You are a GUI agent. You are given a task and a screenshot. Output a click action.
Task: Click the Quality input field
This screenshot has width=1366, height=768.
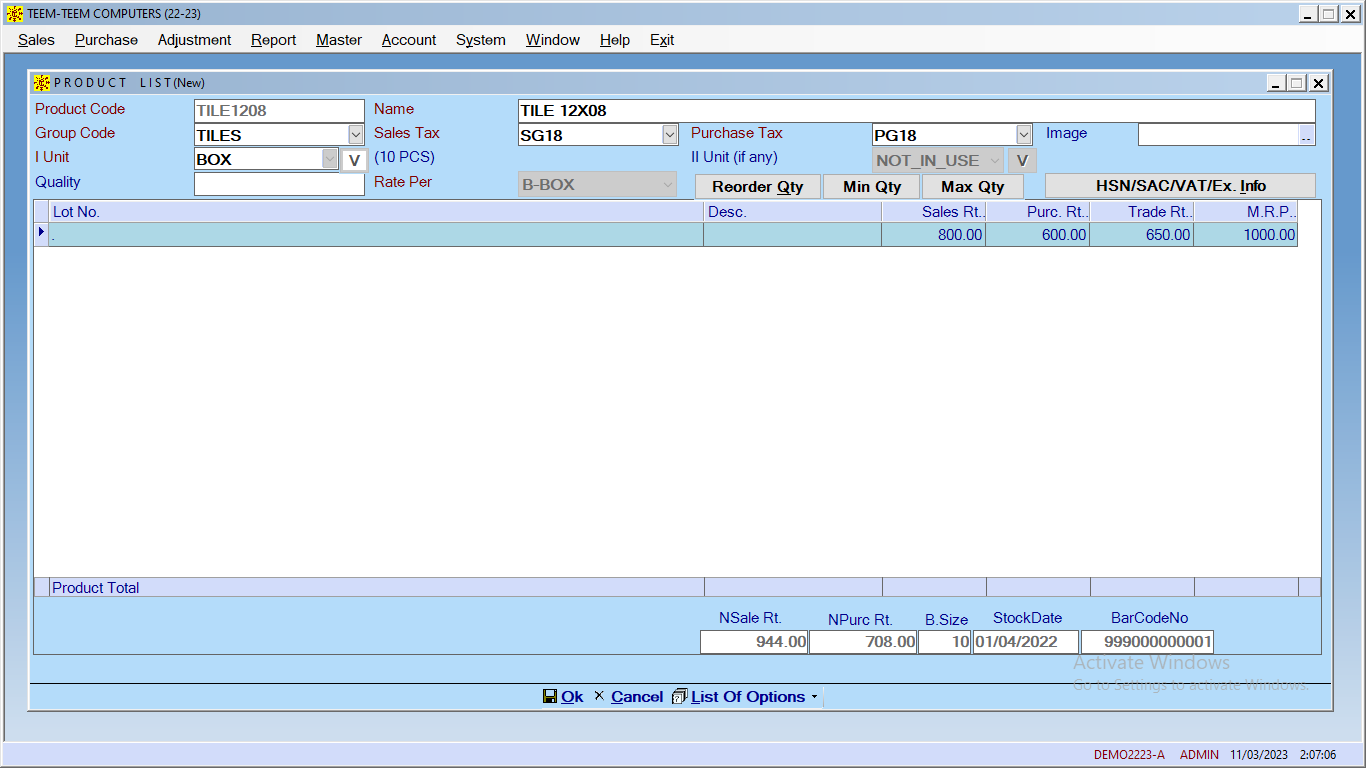(279, 184)
